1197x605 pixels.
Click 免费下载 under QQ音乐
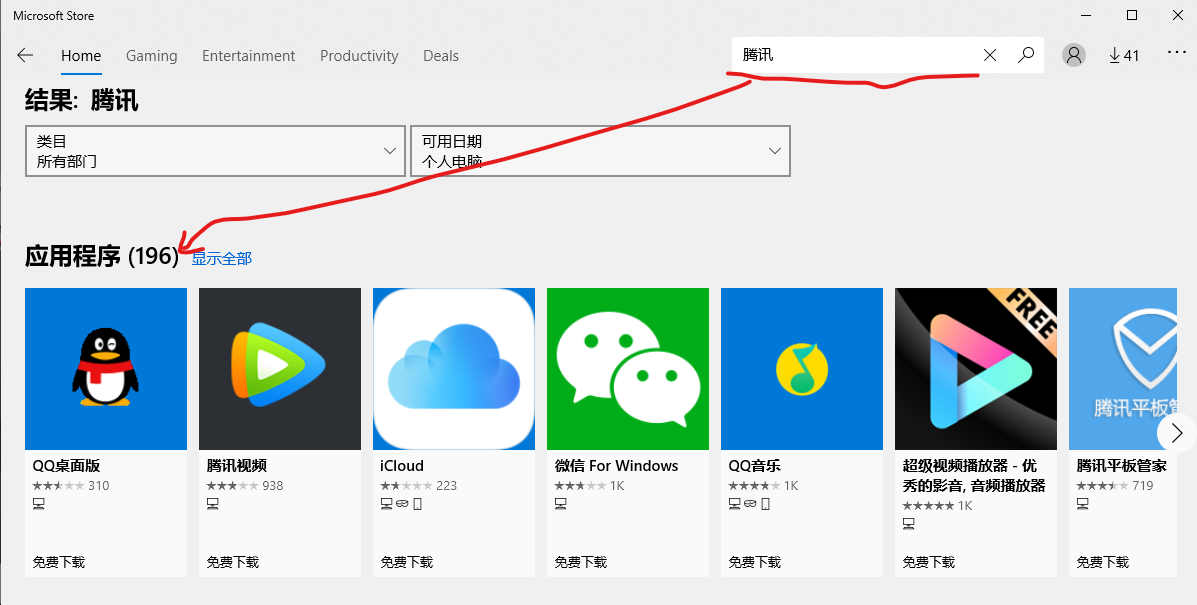(755, 562)
